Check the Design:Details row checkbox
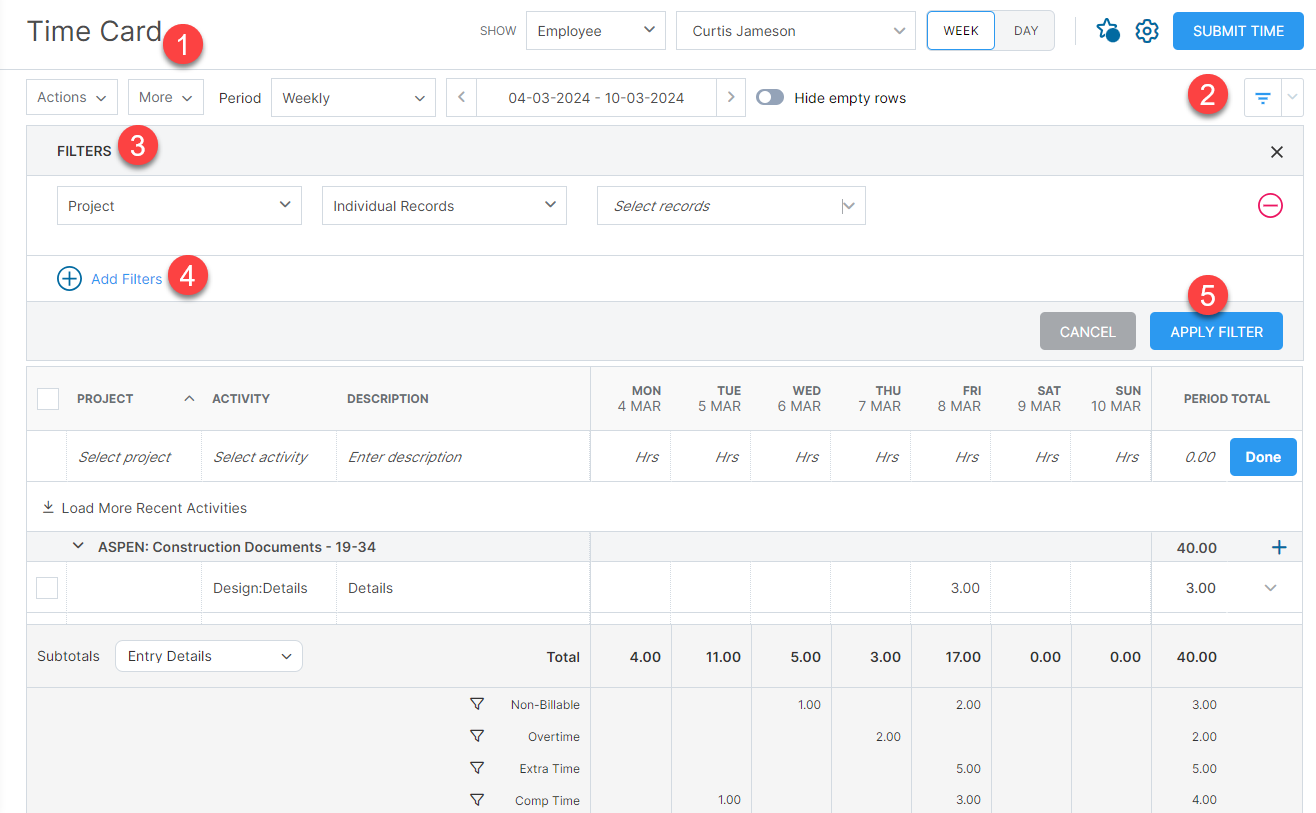The height and width of the screenshot is (813, 1316). point(47,588)
